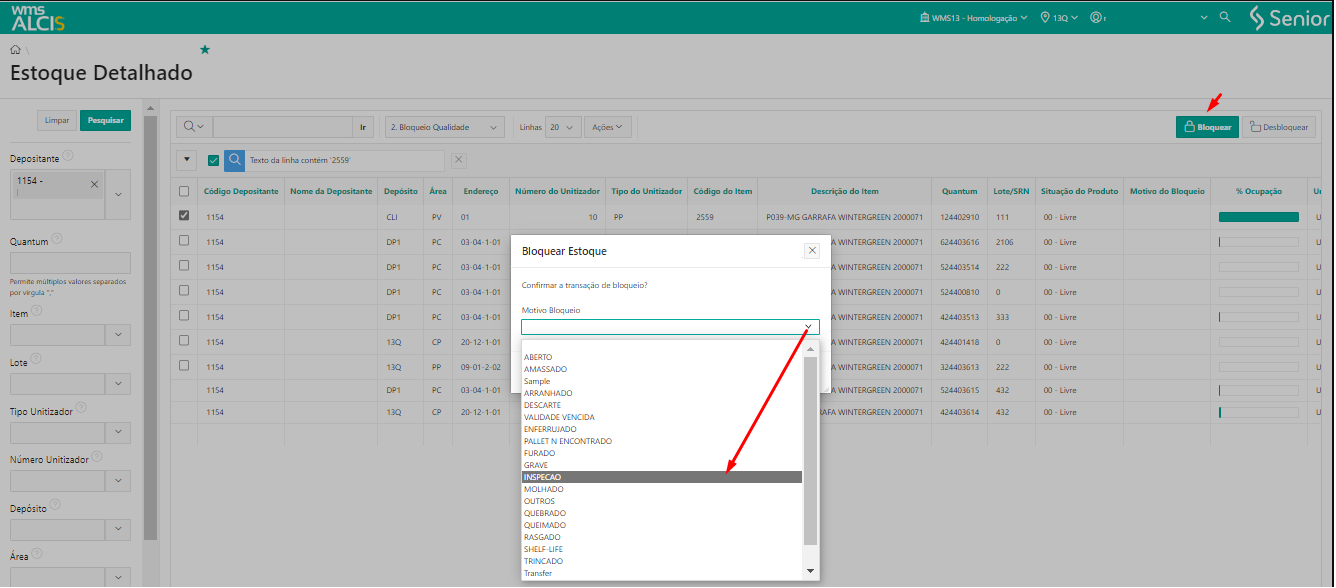The height and width of the screenshot is (588, 1336).
Task: Click the Desbloquear button
Action: (1278, 127)
